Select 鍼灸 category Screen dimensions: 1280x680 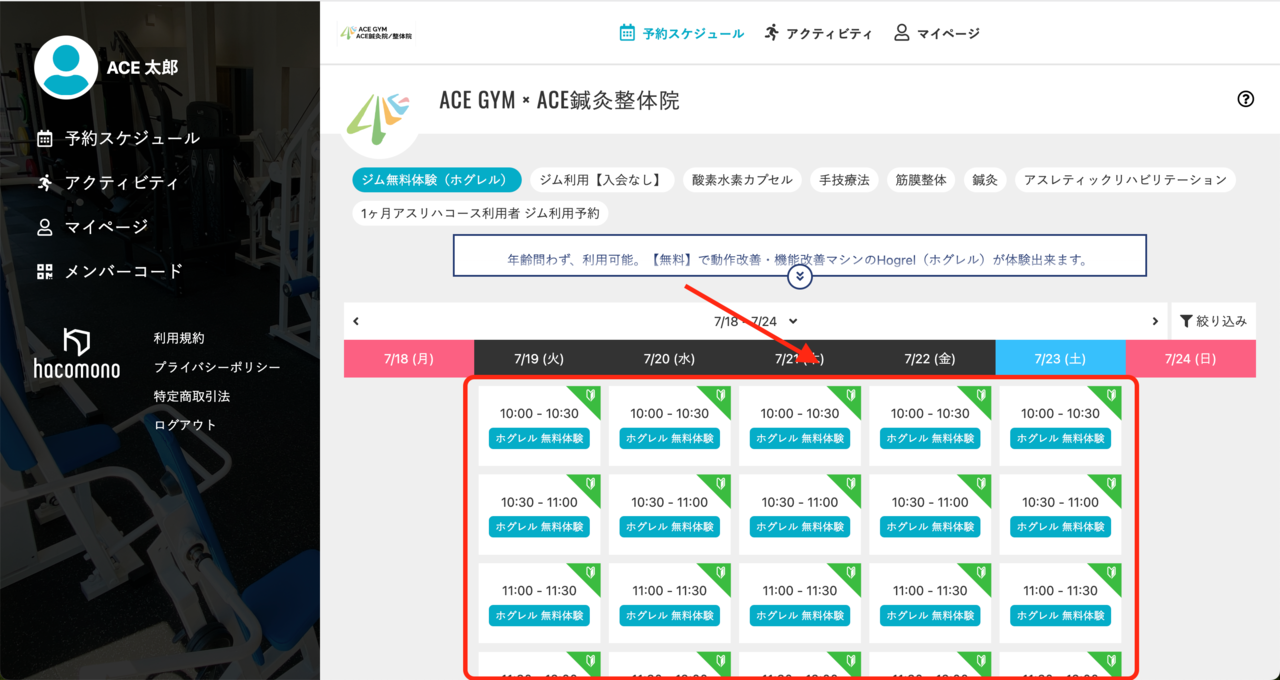(x=985, y=180)
